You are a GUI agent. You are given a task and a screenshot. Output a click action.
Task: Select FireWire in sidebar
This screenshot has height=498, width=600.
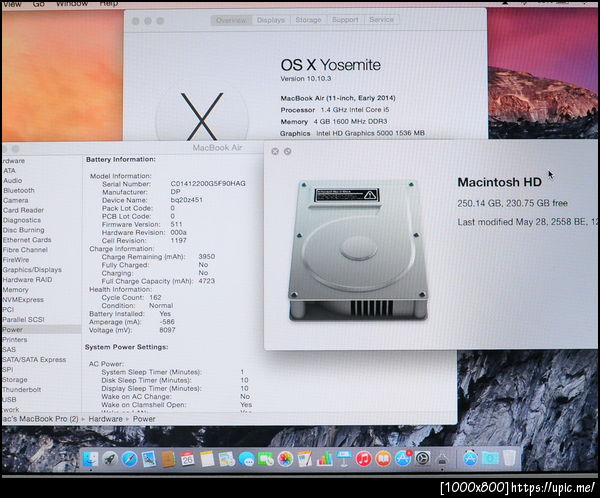pos(16,260)
